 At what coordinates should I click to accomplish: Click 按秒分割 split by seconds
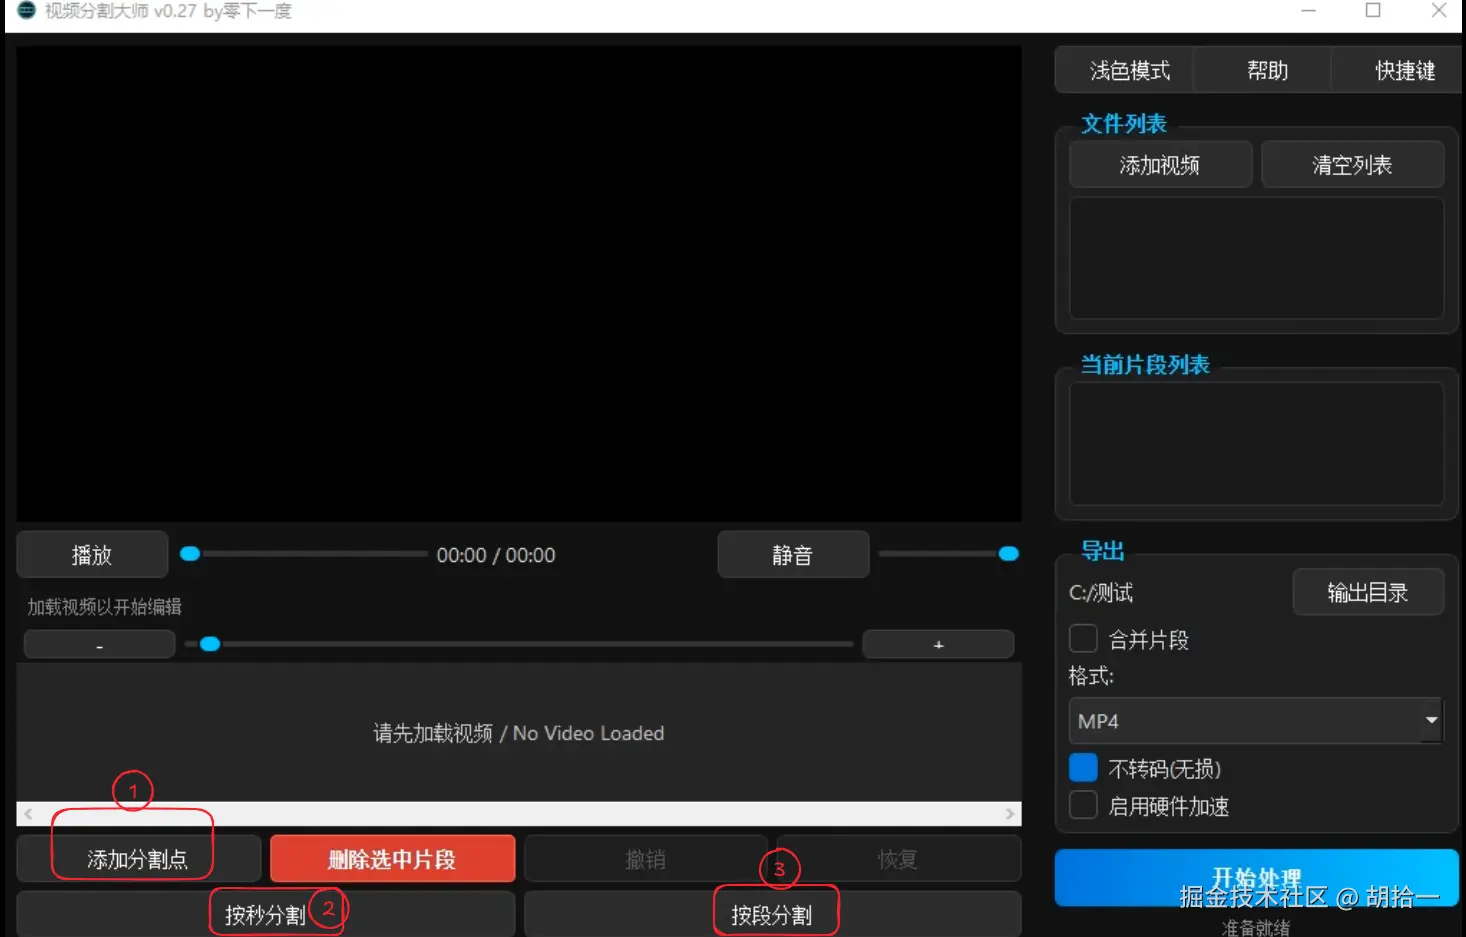[265, 915]
